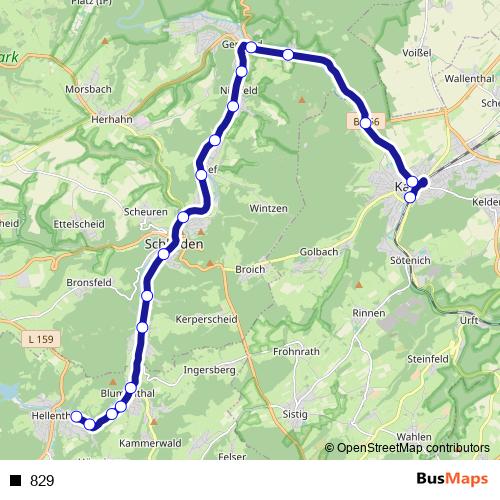Click the Wallenthal village label

tap(469, 79)
